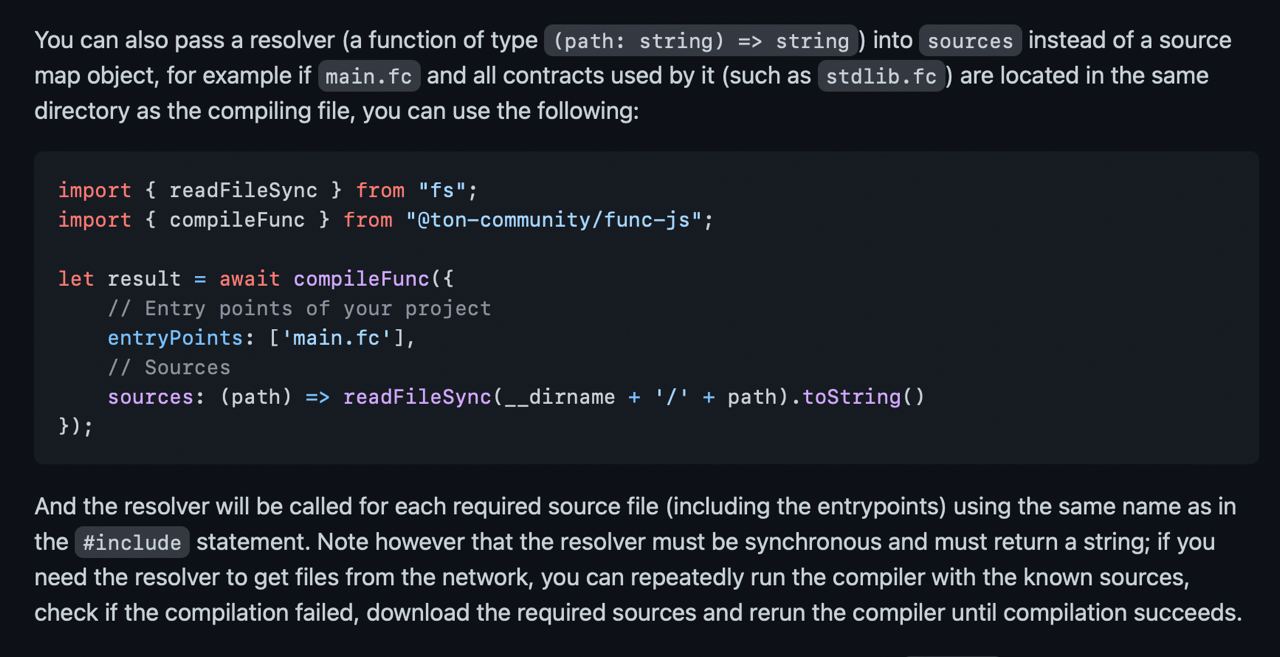Click the #include inline code
The height and width of the screenshot is (657, 1280).
coord(132,543)
